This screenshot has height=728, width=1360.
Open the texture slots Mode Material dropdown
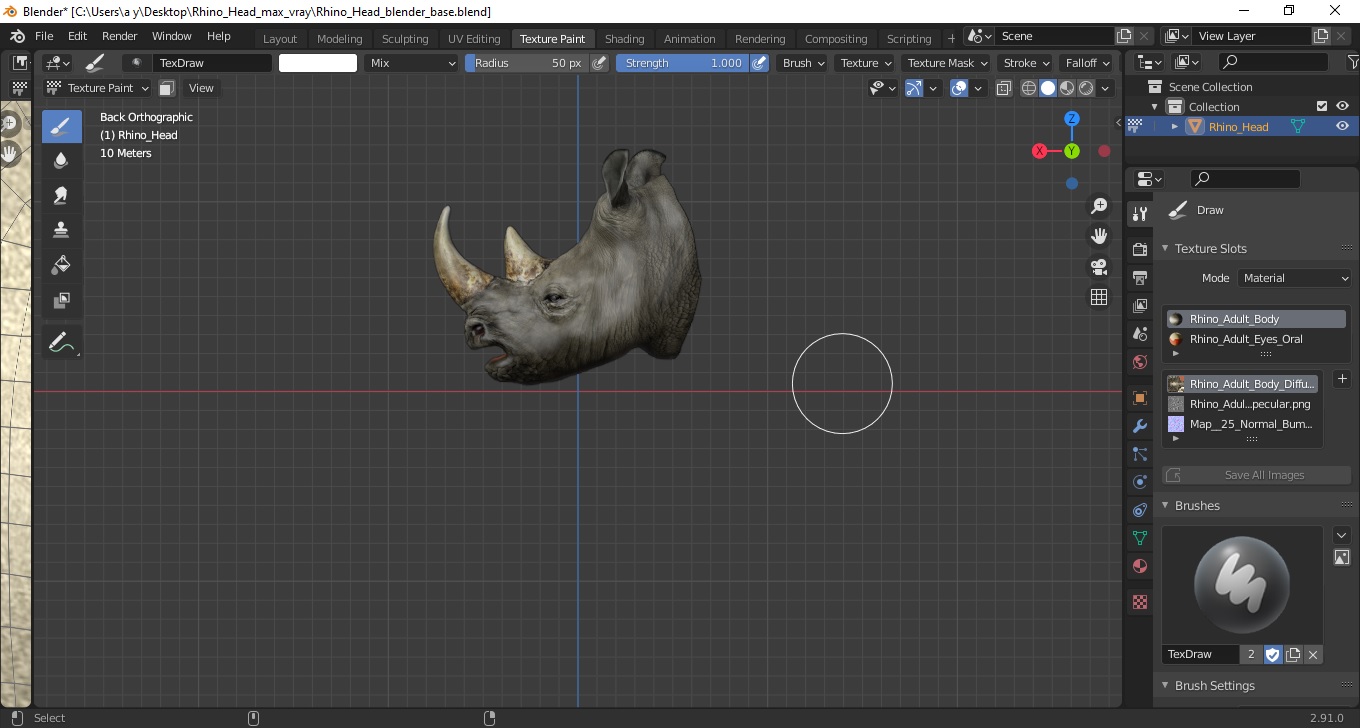click(1295, 278)
